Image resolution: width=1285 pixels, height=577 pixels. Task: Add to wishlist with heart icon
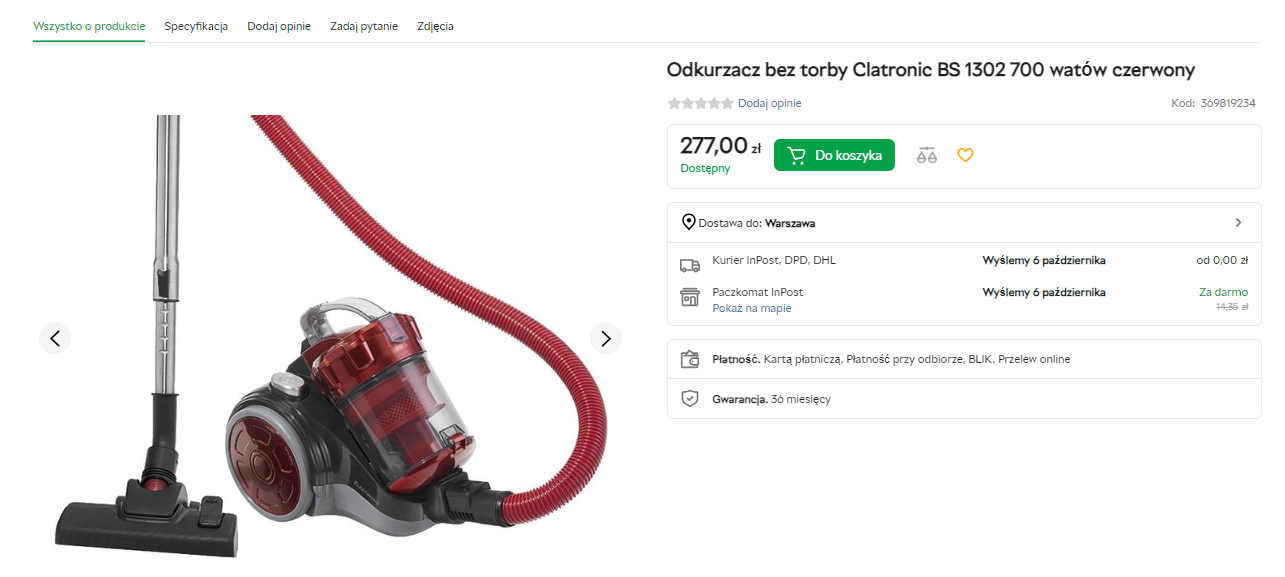(965, 155)
